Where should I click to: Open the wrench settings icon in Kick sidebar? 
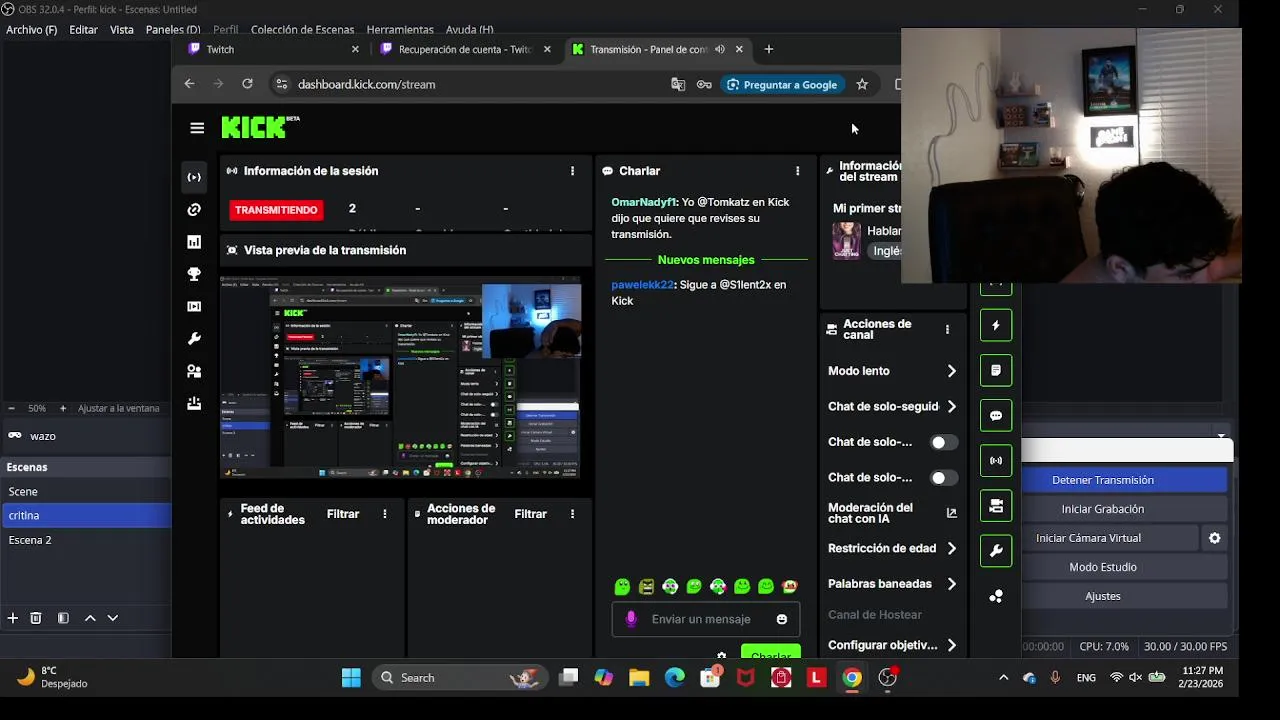pyautogui.click(x=194, y=339)
